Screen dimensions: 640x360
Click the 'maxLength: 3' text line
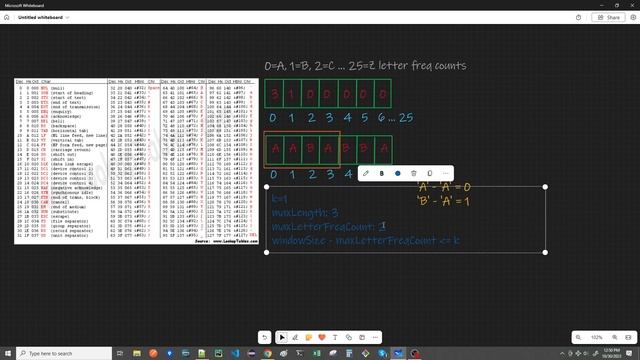coord(305,213)
